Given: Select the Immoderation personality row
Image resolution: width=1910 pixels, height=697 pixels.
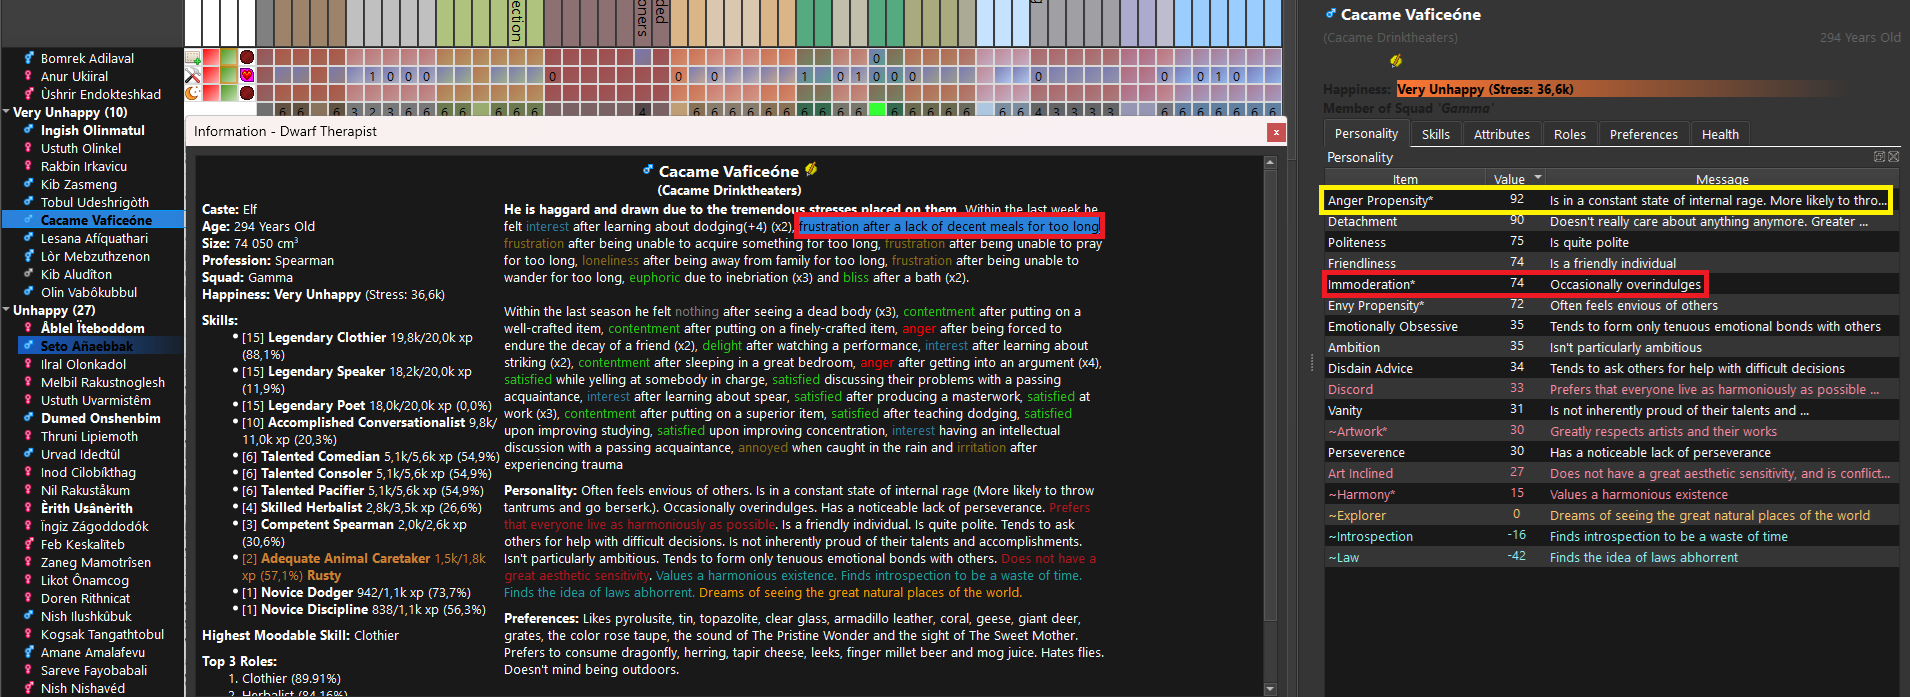Looking at the screenshot, I should point(1611,284).
